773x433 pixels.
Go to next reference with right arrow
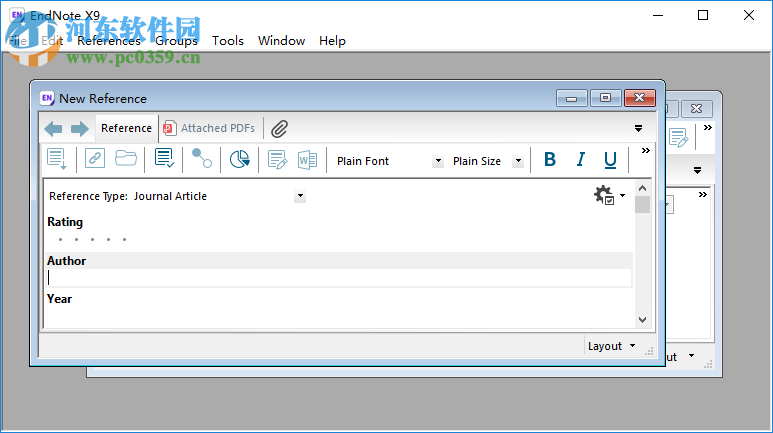pyautogui.click(x=79, y=129)
